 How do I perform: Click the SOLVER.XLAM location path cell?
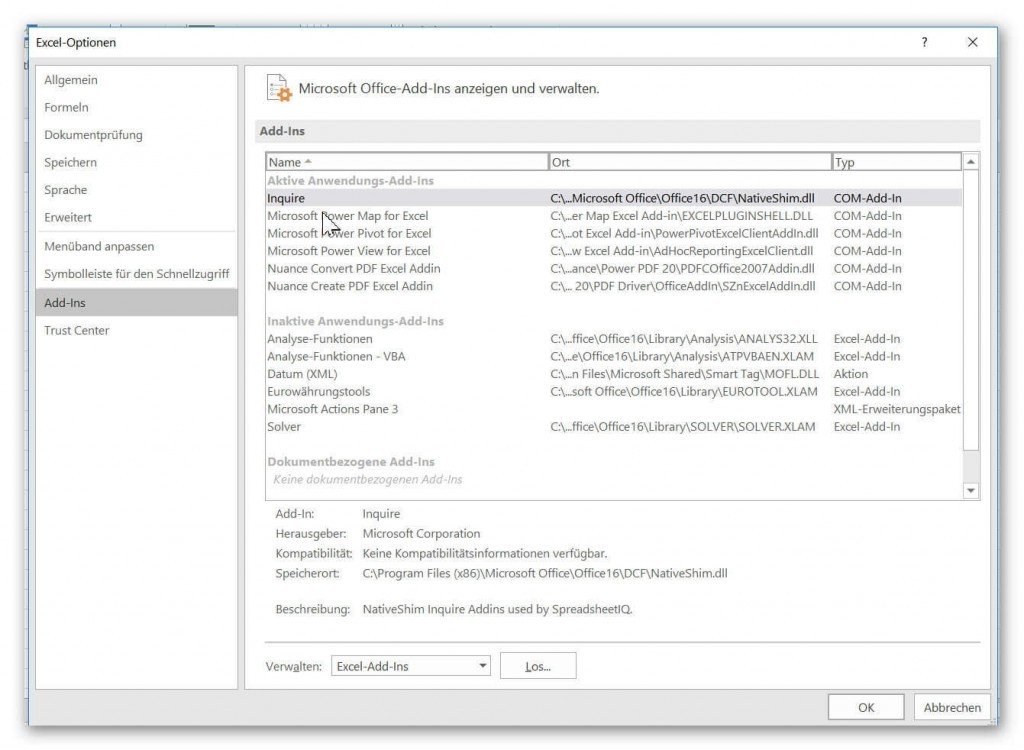click(x=682, y=427)
